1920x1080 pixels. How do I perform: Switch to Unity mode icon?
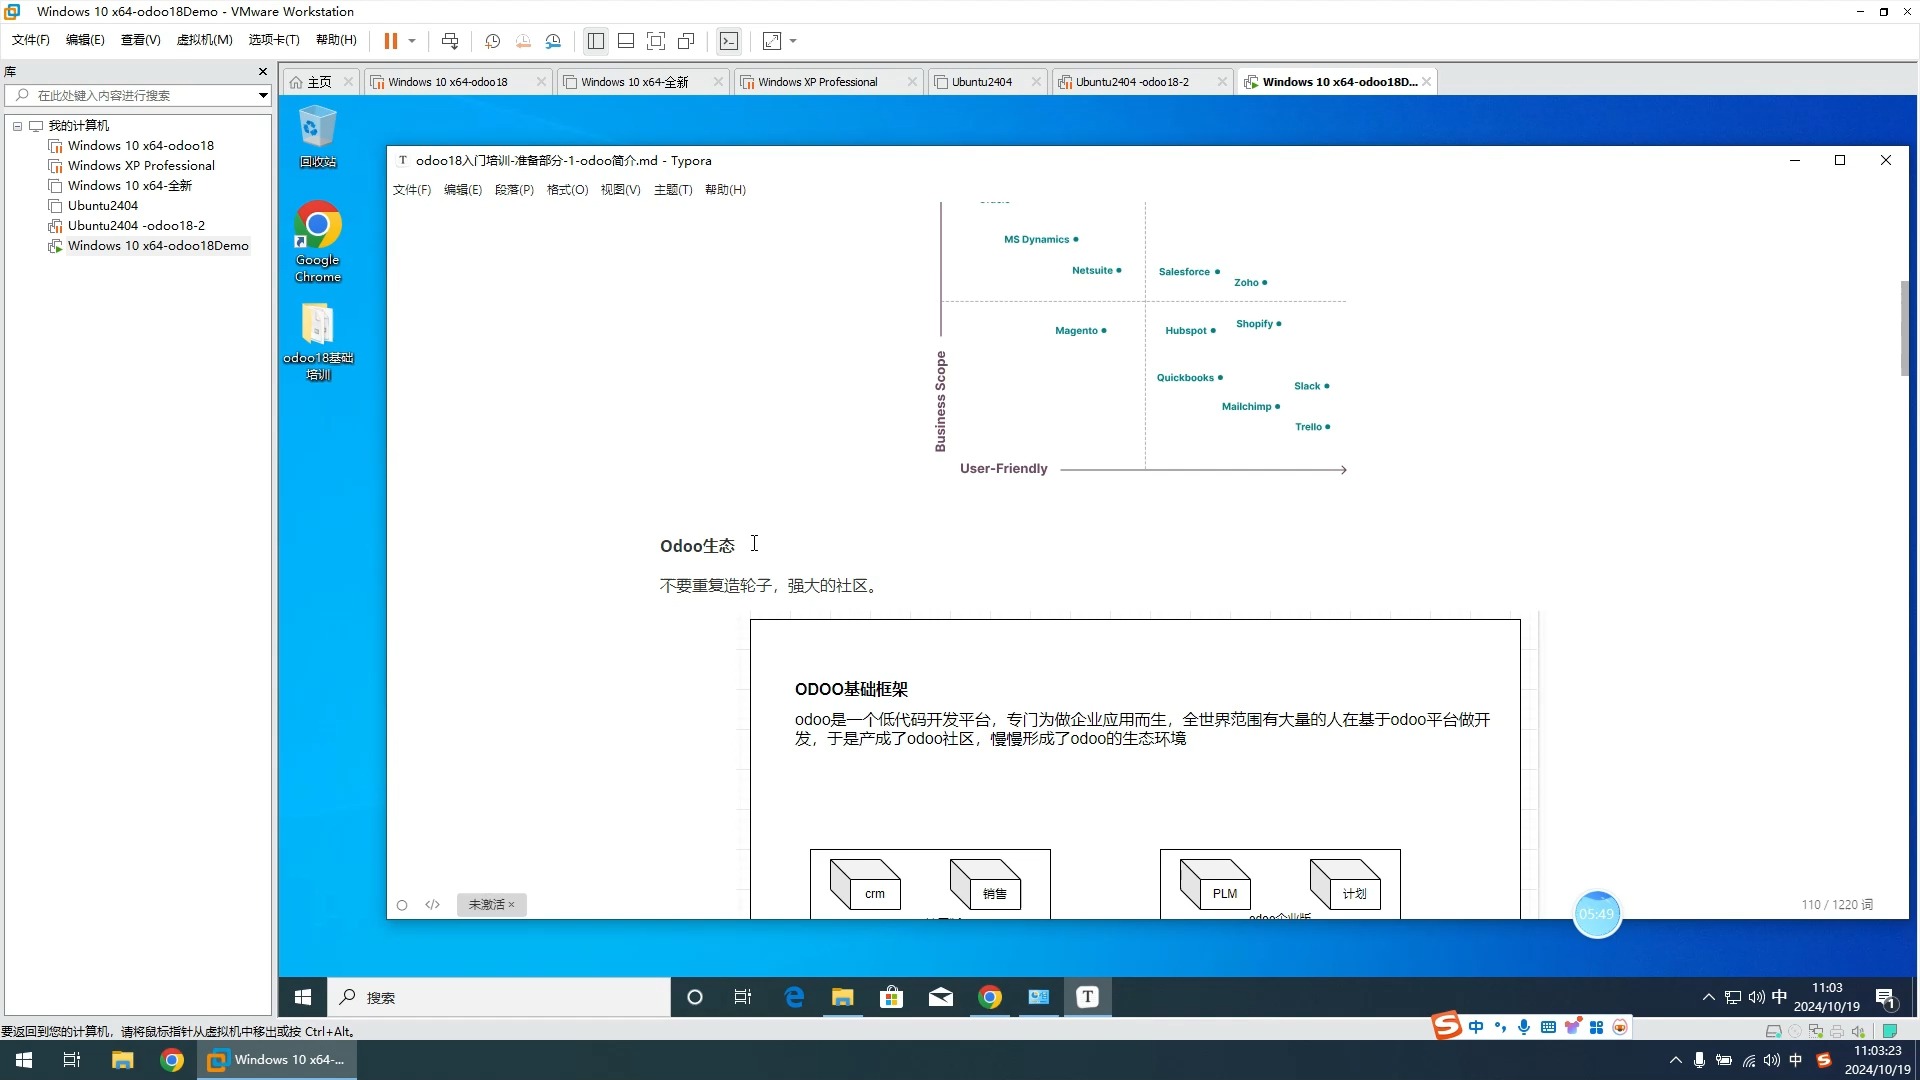pyautogui.click(x=686, y=41)
